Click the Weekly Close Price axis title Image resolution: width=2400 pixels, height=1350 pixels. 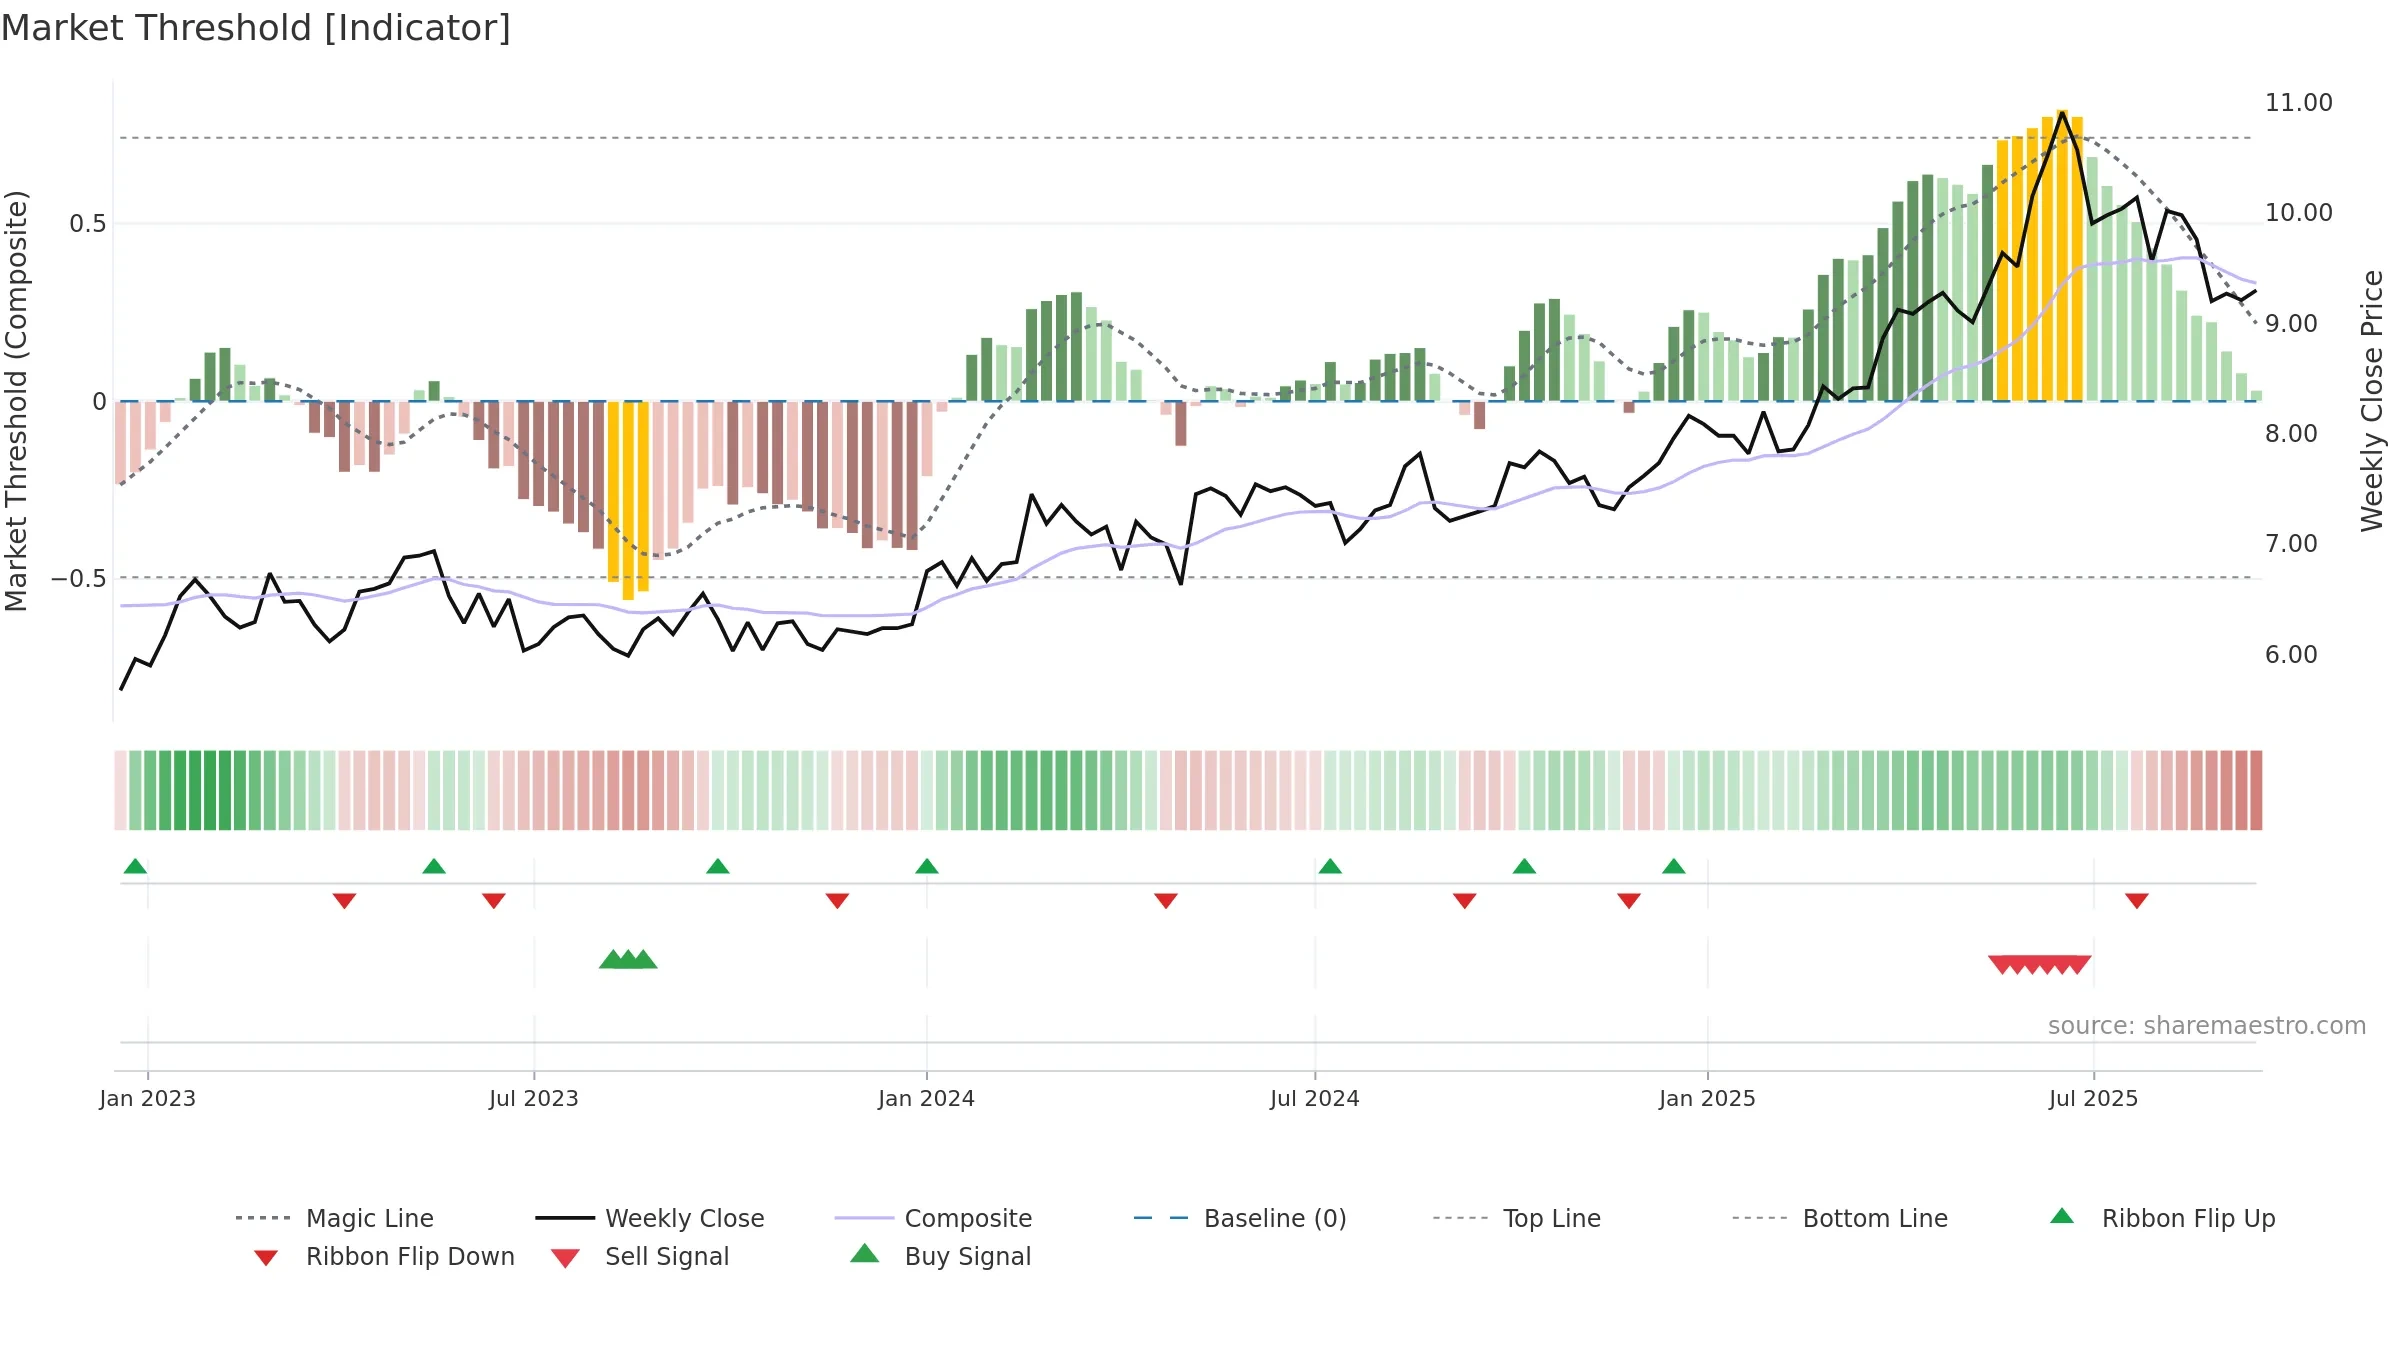(x=2372, y=400)
